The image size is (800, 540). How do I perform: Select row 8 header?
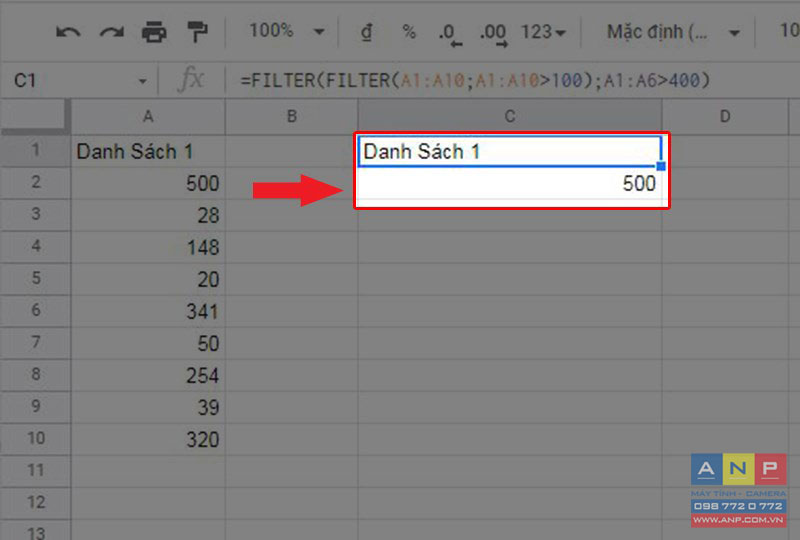[x=35, y=375]
